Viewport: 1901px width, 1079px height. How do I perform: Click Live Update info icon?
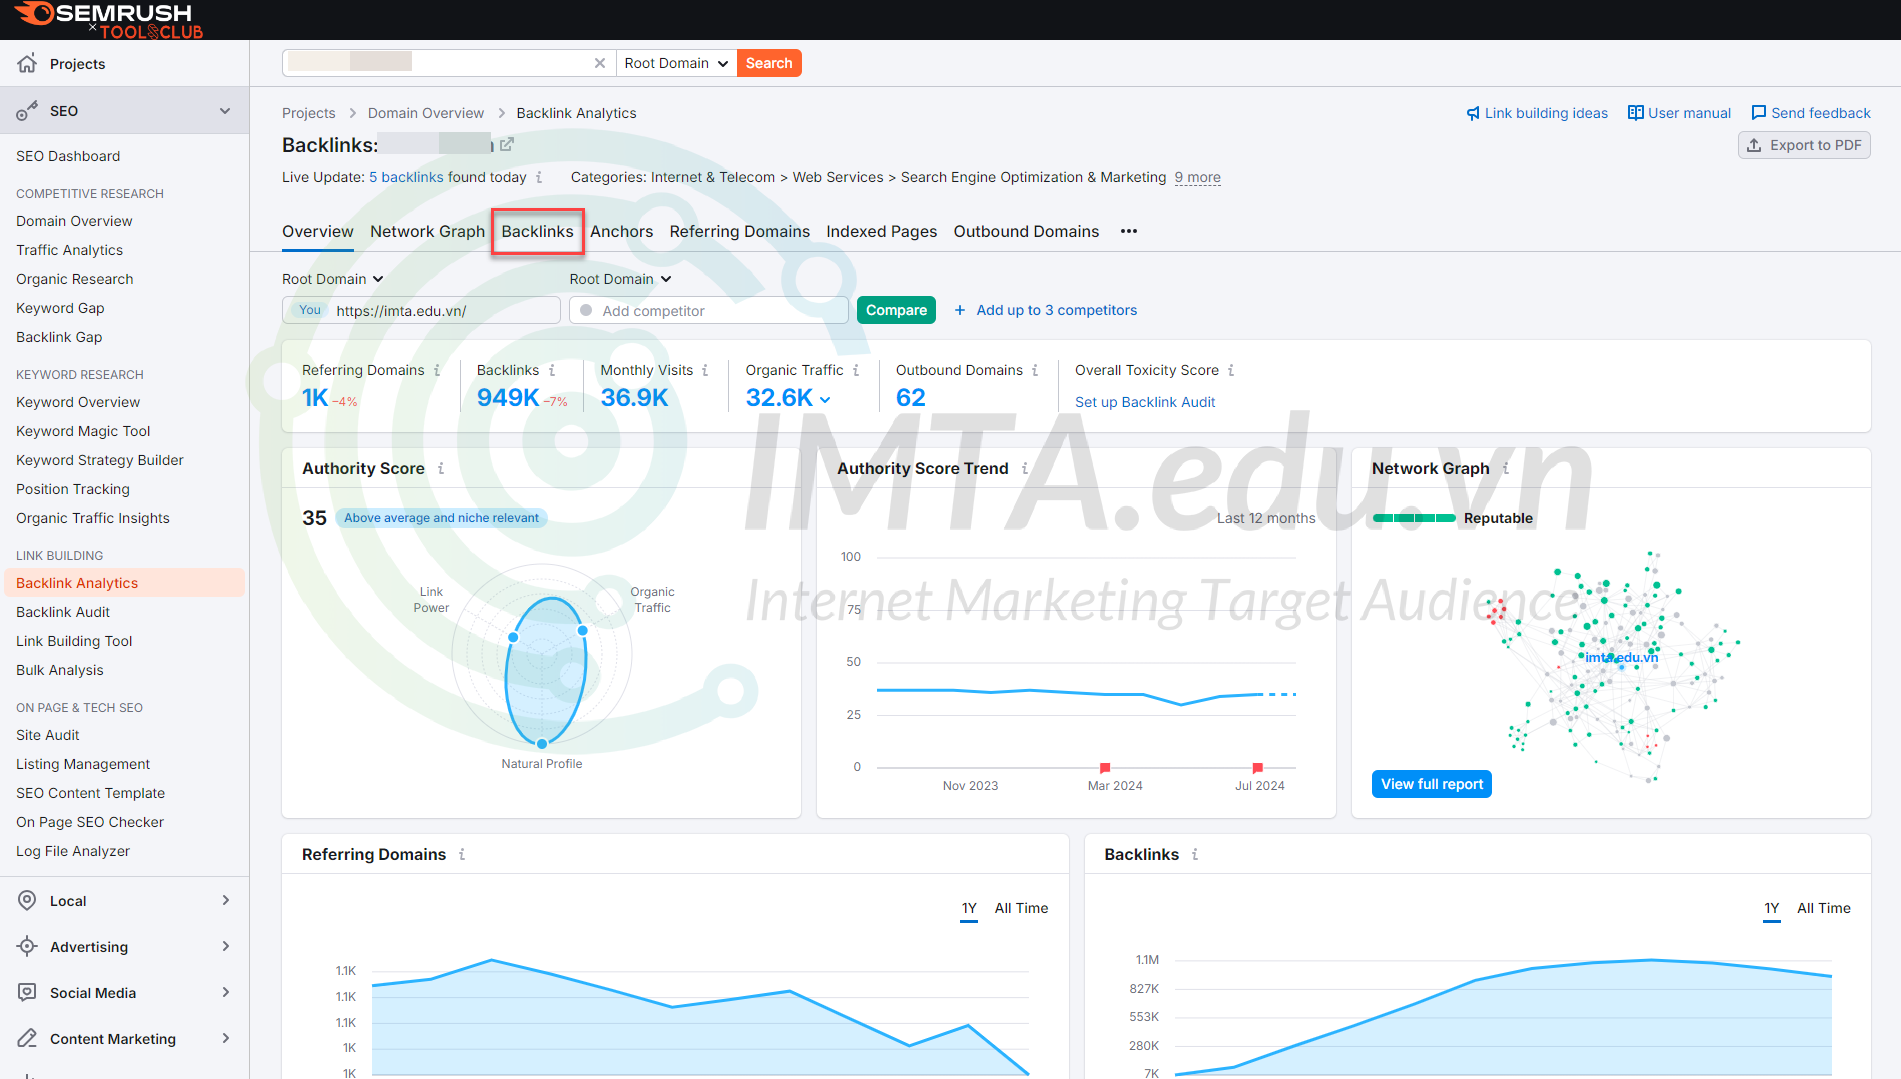(x=539, y=177)
